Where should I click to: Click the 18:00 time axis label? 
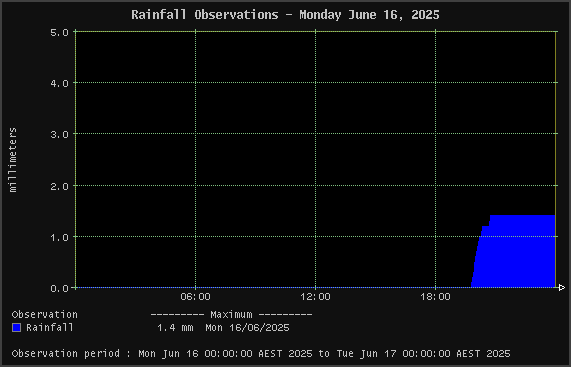tap(436, 297)
